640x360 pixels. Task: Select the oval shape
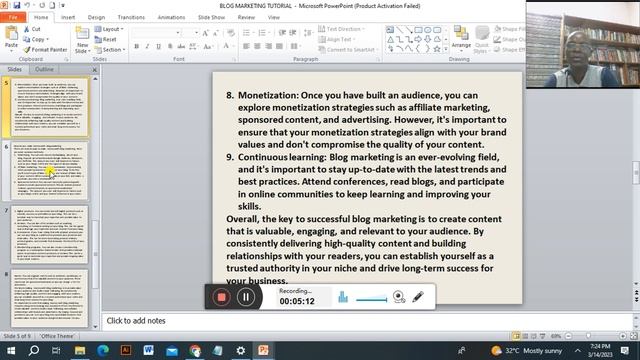point(427,30)
